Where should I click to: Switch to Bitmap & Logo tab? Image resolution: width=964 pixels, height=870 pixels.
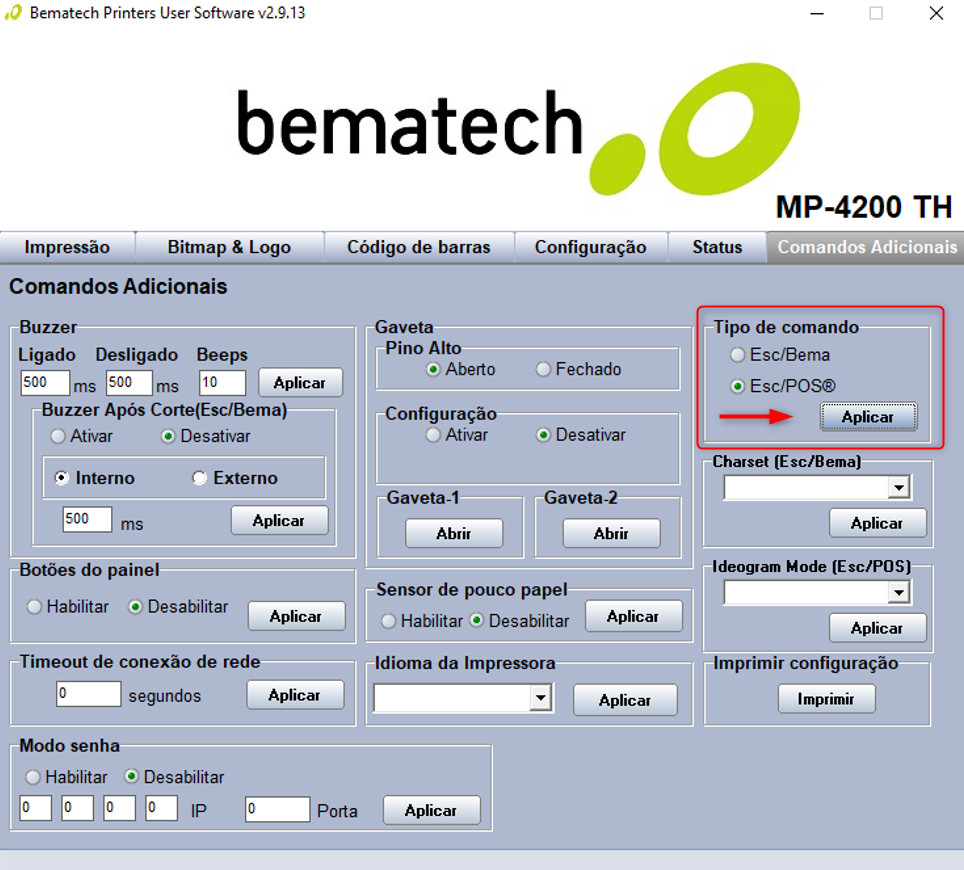tap(229, 247)
